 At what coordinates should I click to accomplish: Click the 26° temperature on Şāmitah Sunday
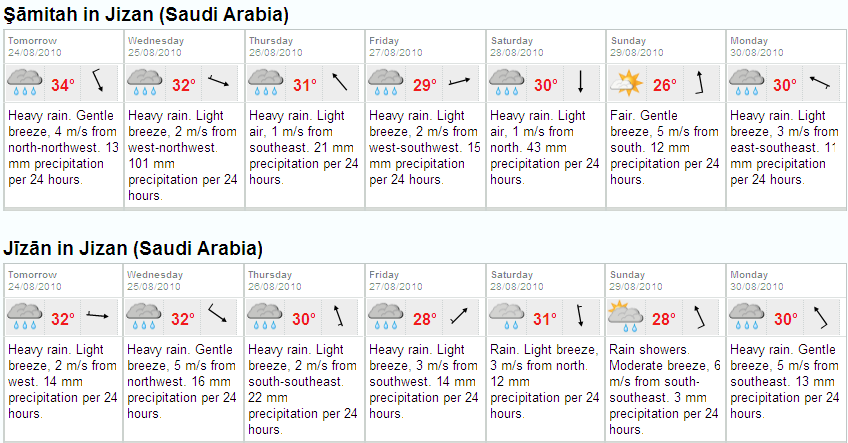[665, 85]
